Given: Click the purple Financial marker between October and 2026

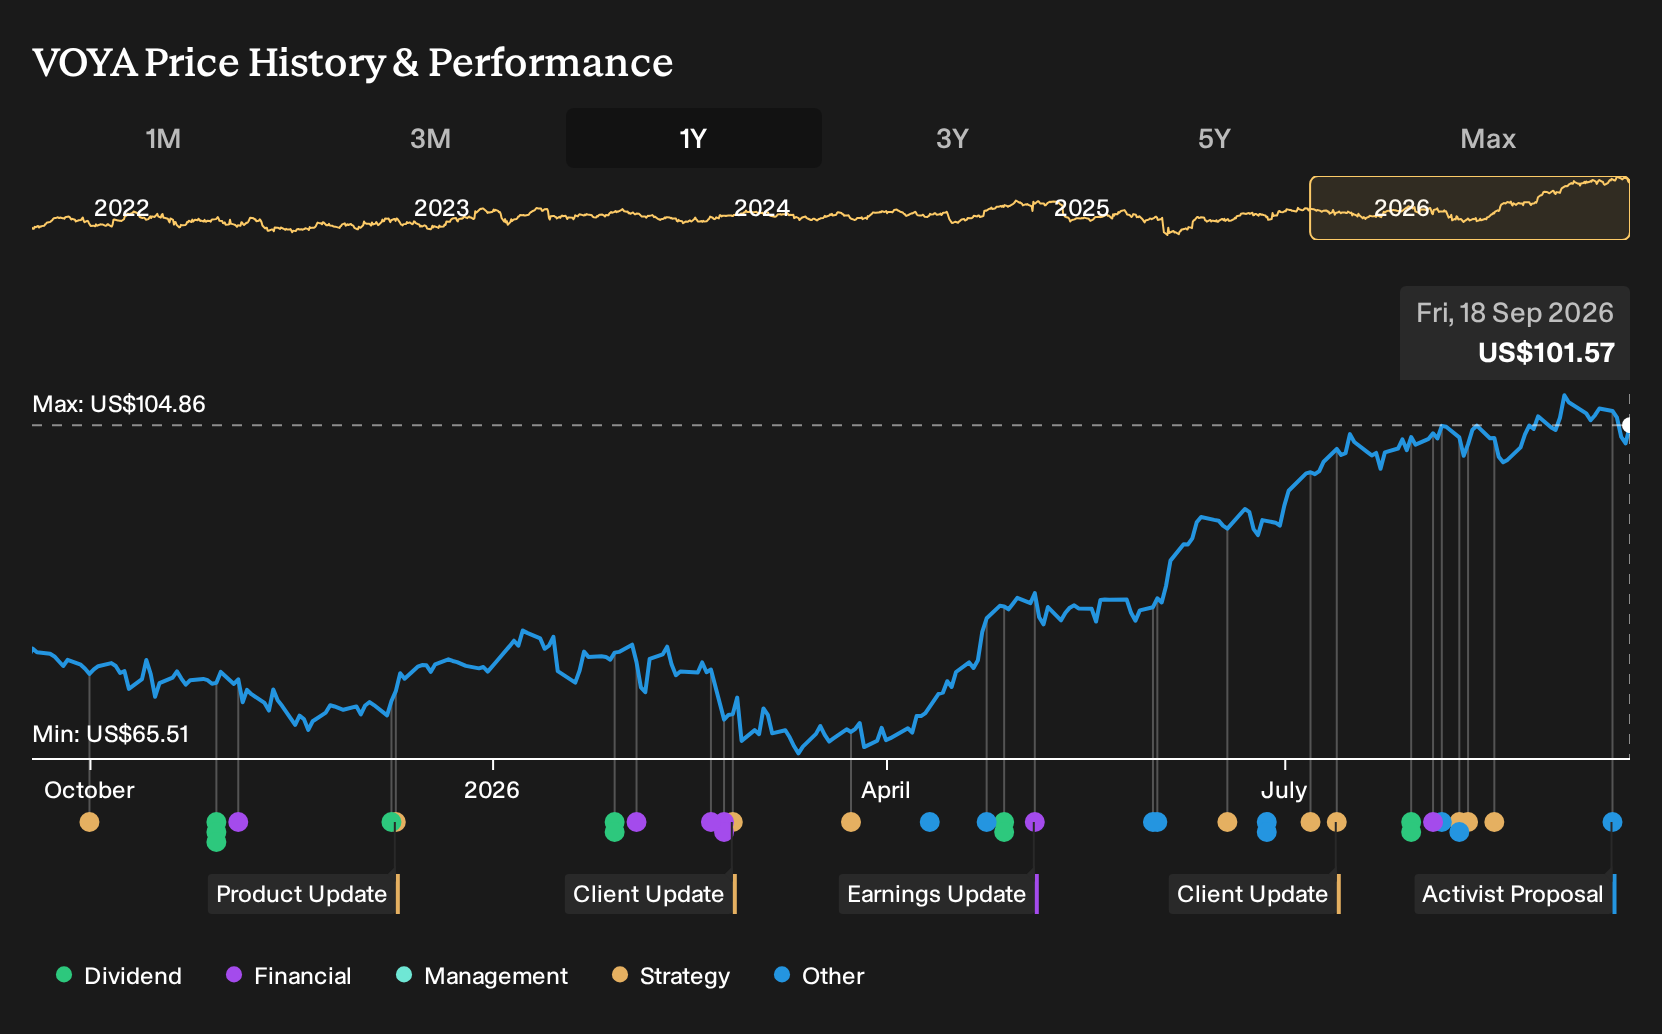Looking at the screenshot, I should 238,822.
